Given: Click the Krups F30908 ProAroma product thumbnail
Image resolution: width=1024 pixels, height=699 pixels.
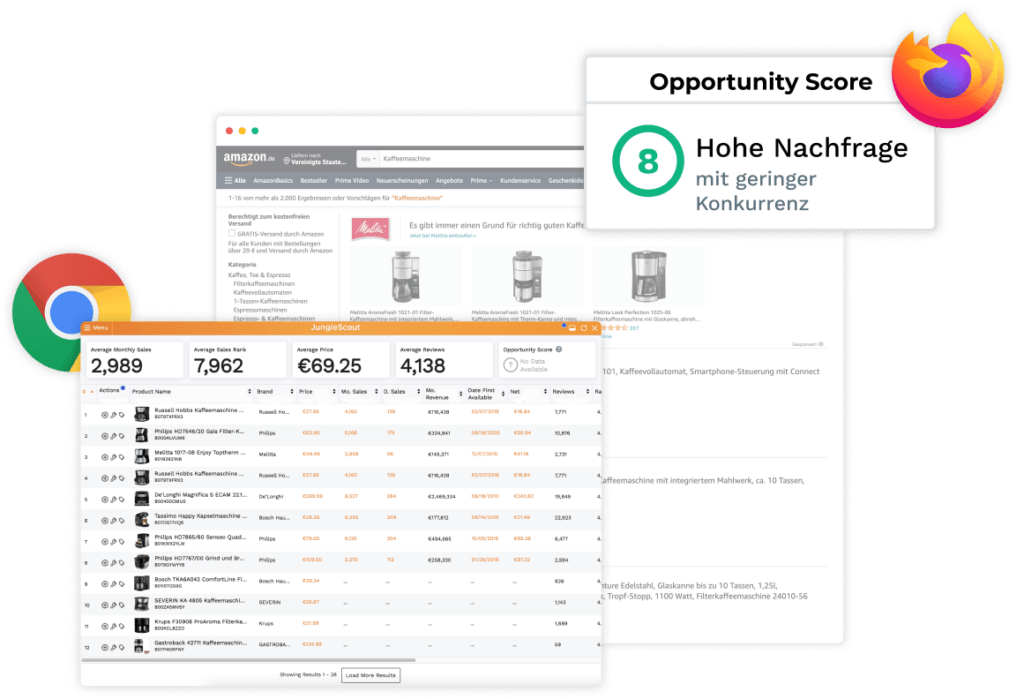Looking at the screenshot, I should 142,626.
